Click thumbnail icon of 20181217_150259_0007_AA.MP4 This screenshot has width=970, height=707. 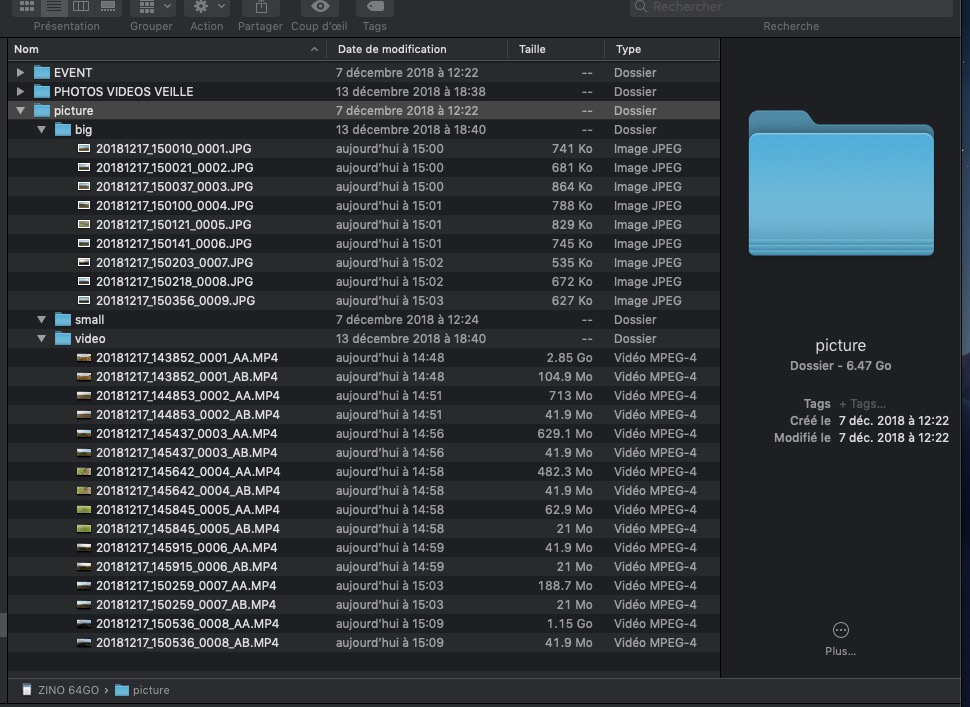click(84, 586)
